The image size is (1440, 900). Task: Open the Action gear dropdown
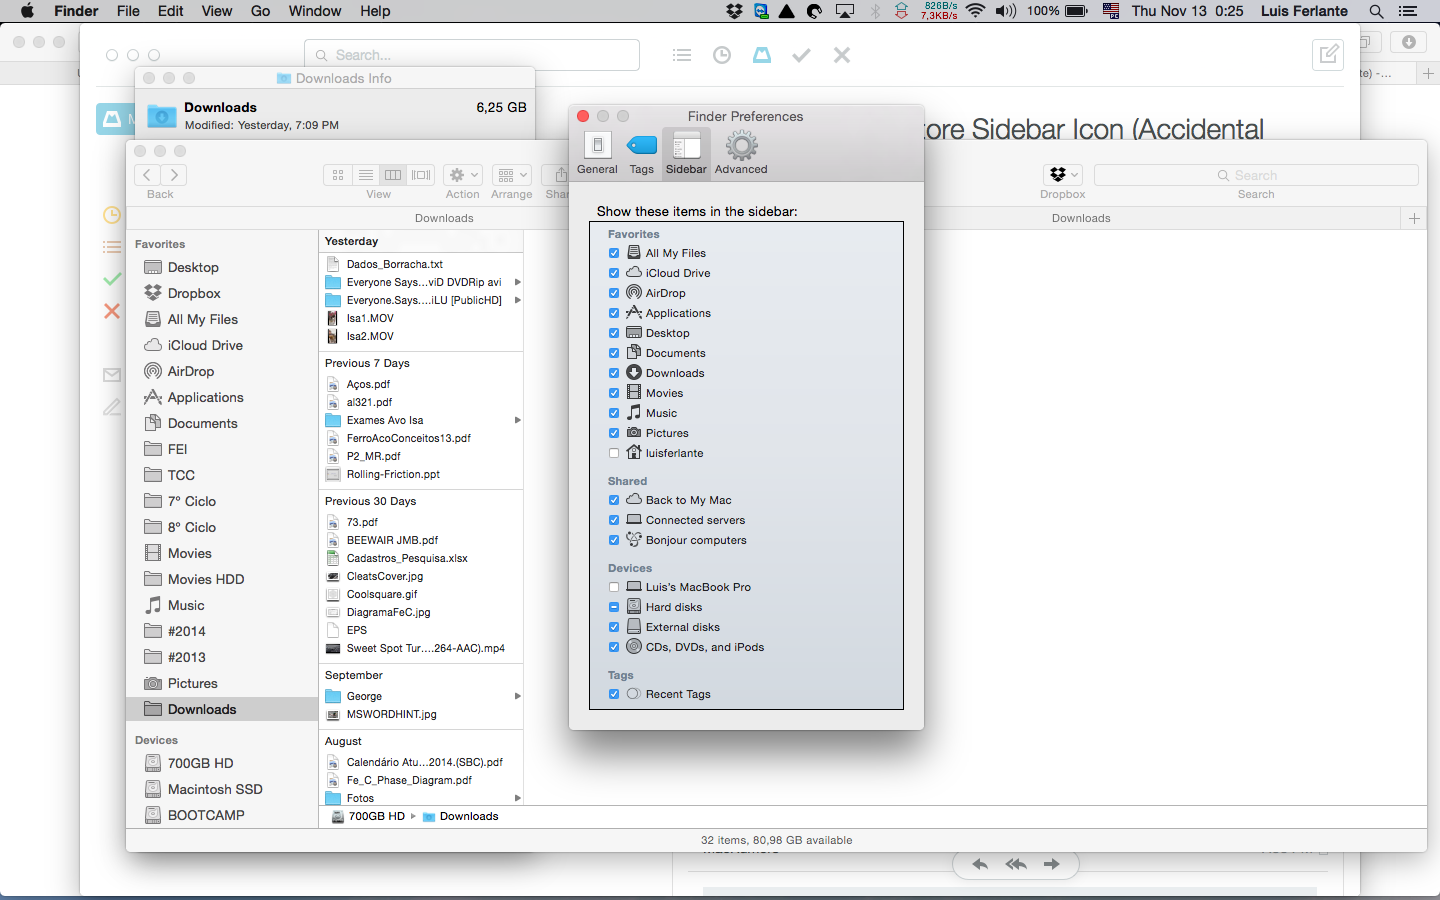coord(463,175)
